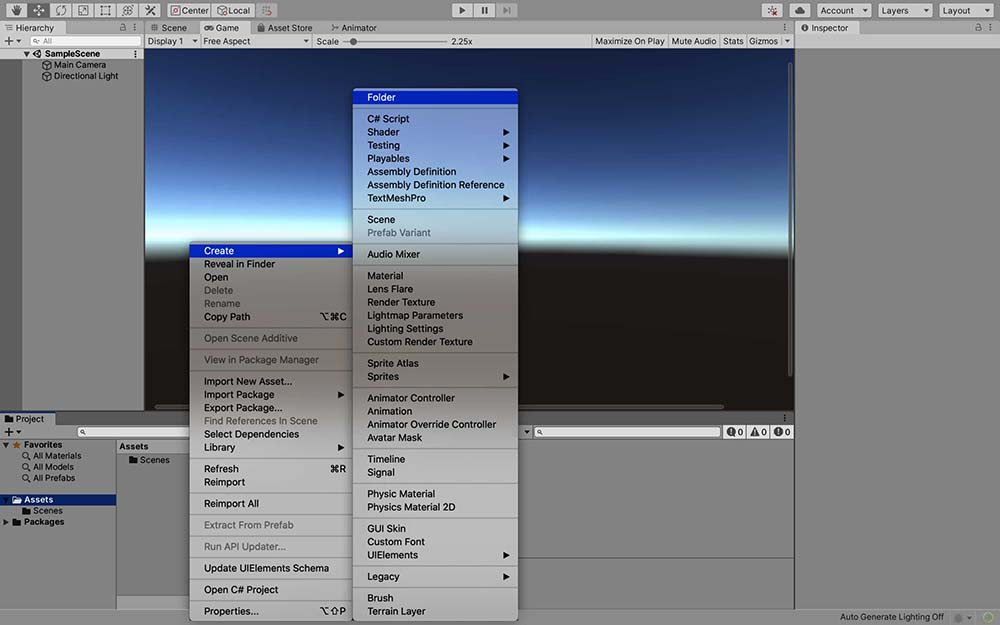Open the Free Aspect dropdown

(254, 41)
